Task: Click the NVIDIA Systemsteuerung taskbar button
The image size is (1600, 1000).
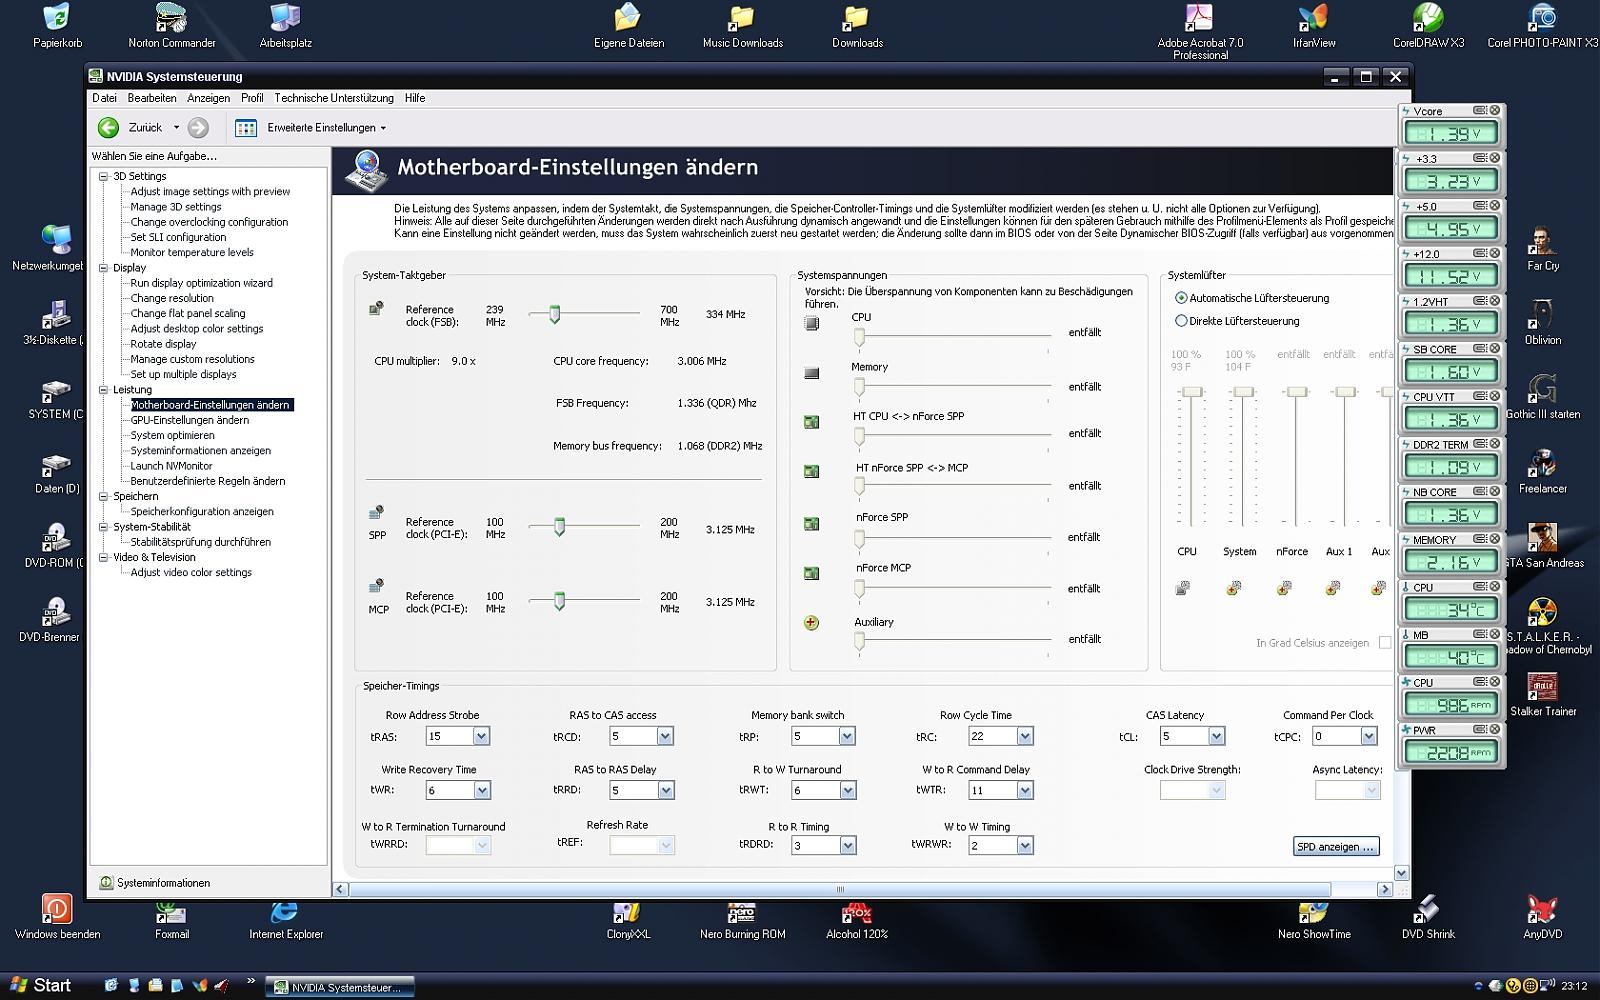Action: (x=340, y=988)
